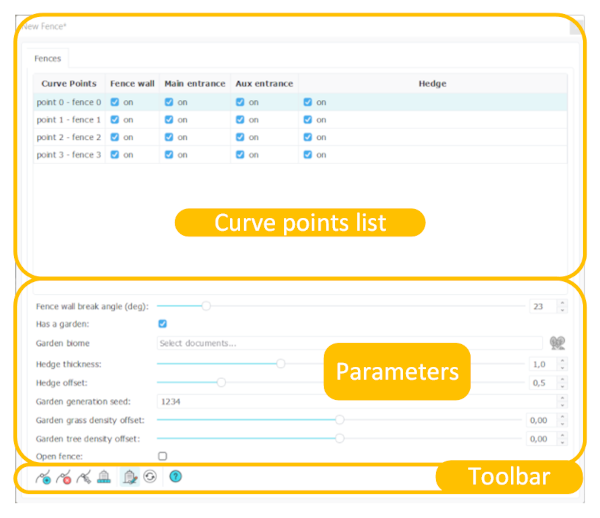
Task: Click the Garden generation seed spinner arrows
Action: [562, 401]
